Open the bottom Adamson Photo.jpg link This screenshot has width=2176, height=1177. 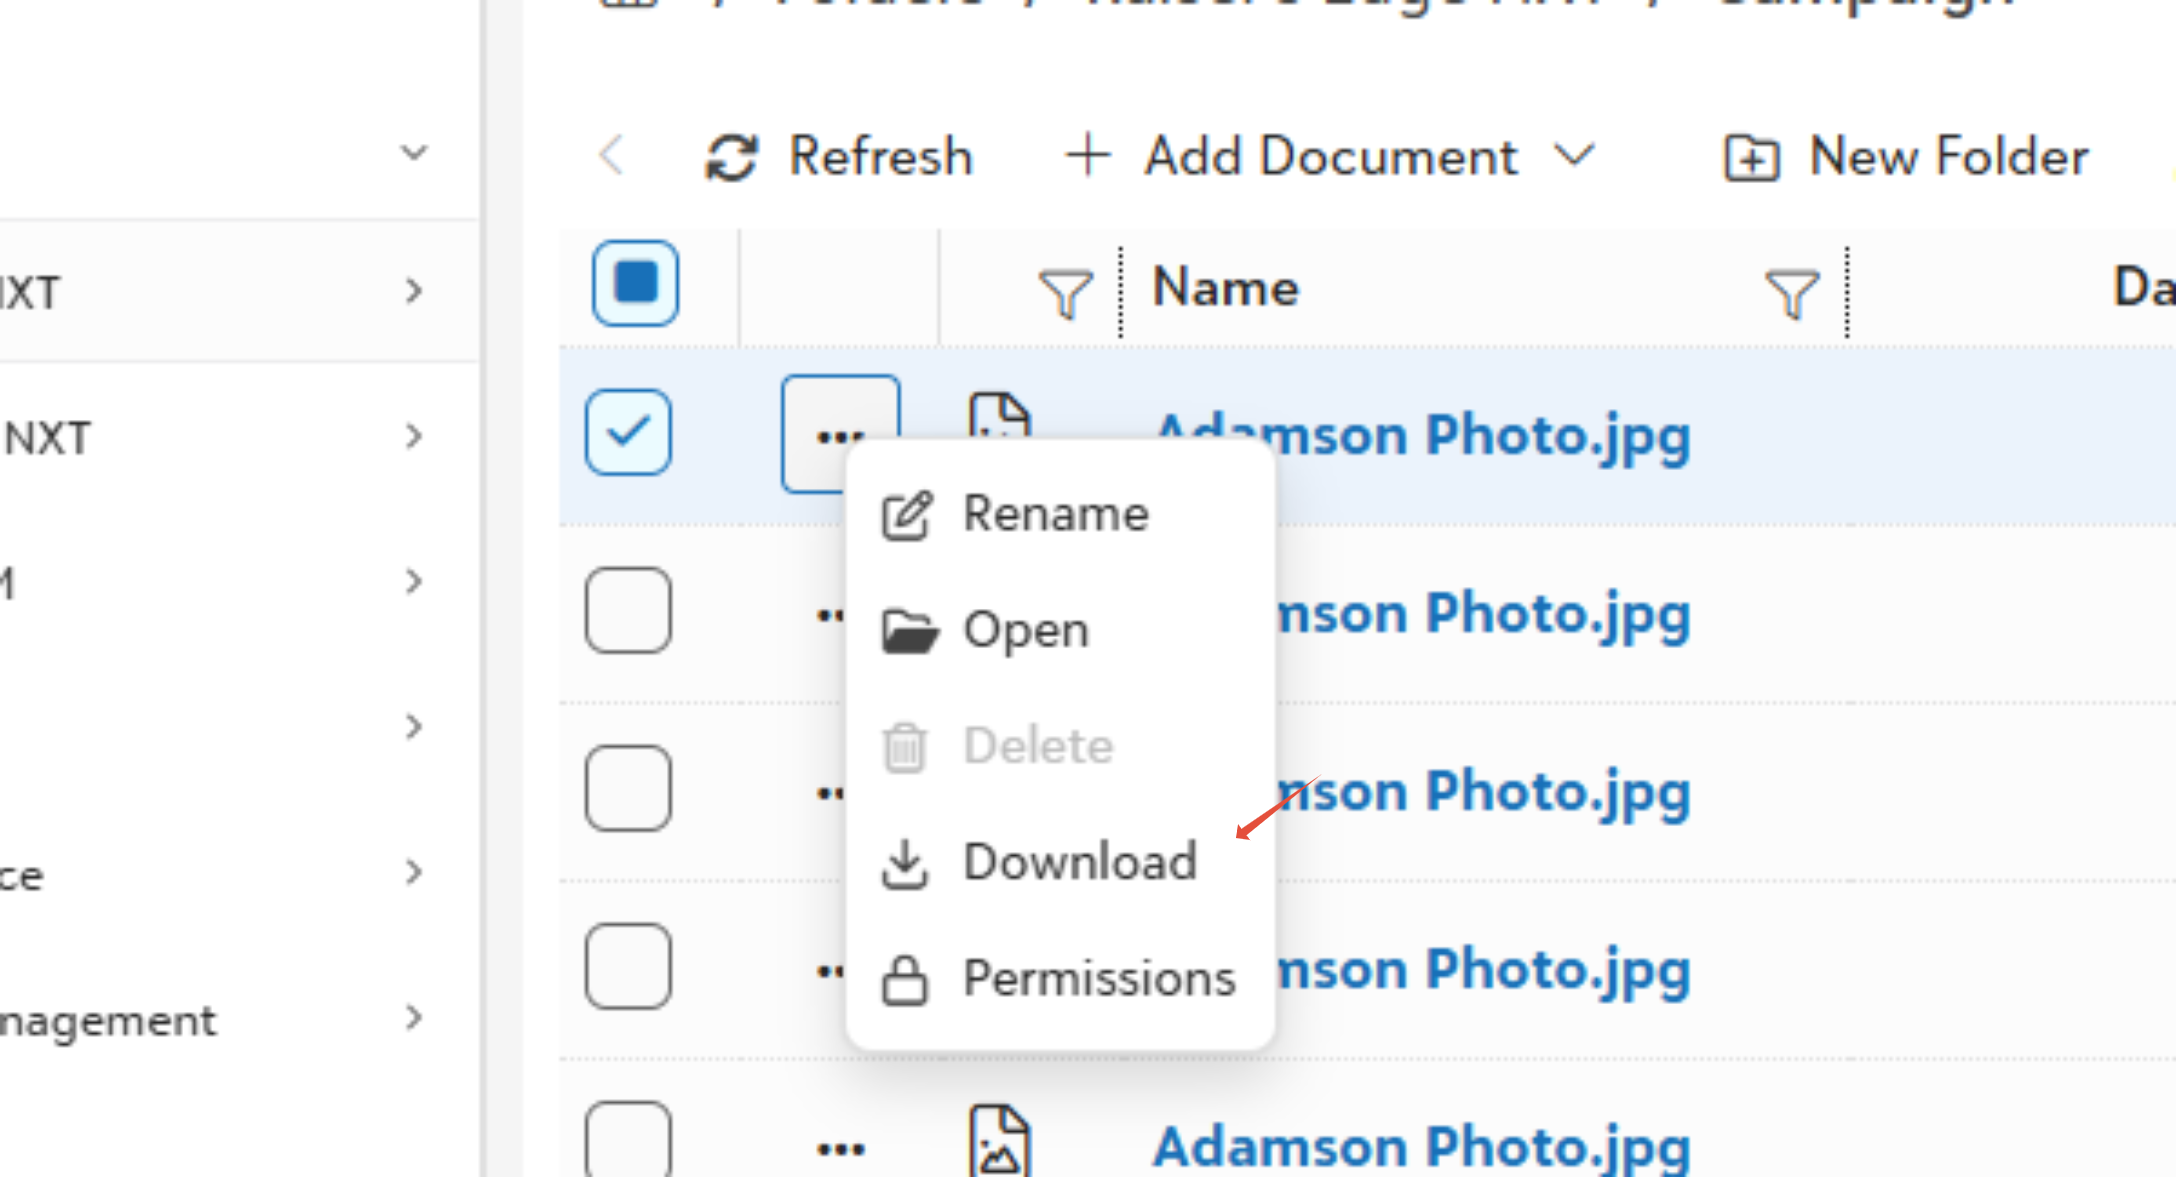coord(1421,1146)
